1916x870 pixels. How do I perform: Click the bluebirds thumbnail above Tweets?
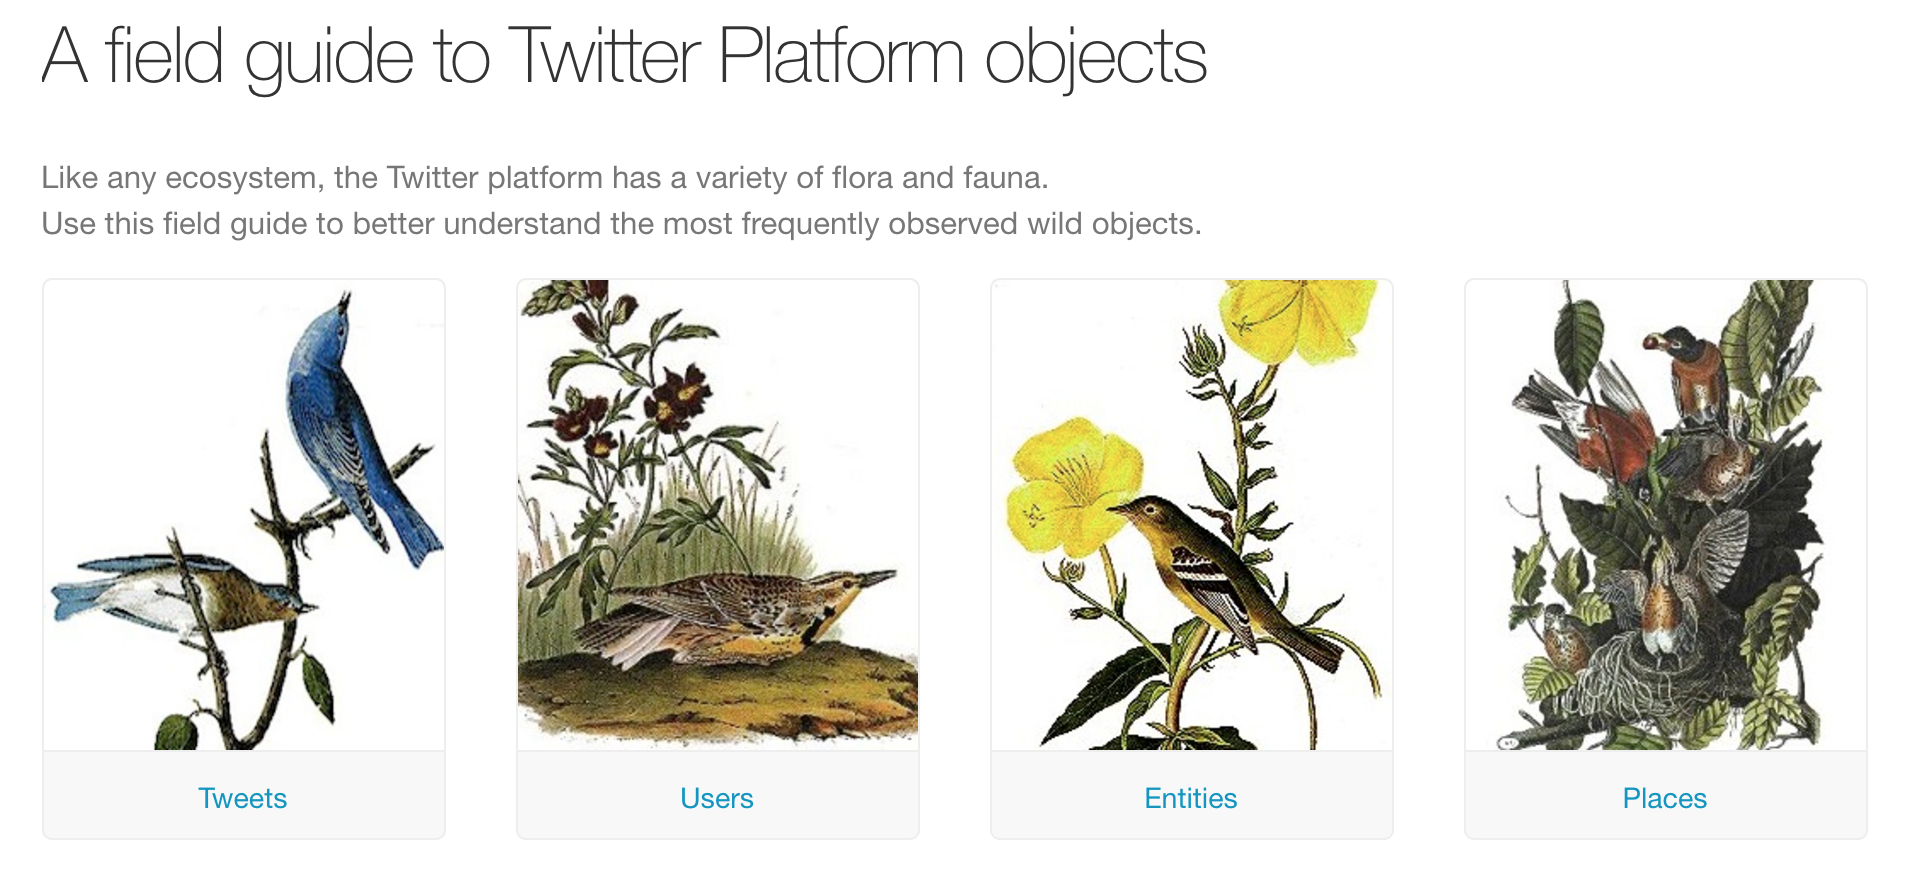[x=244, y=515]
